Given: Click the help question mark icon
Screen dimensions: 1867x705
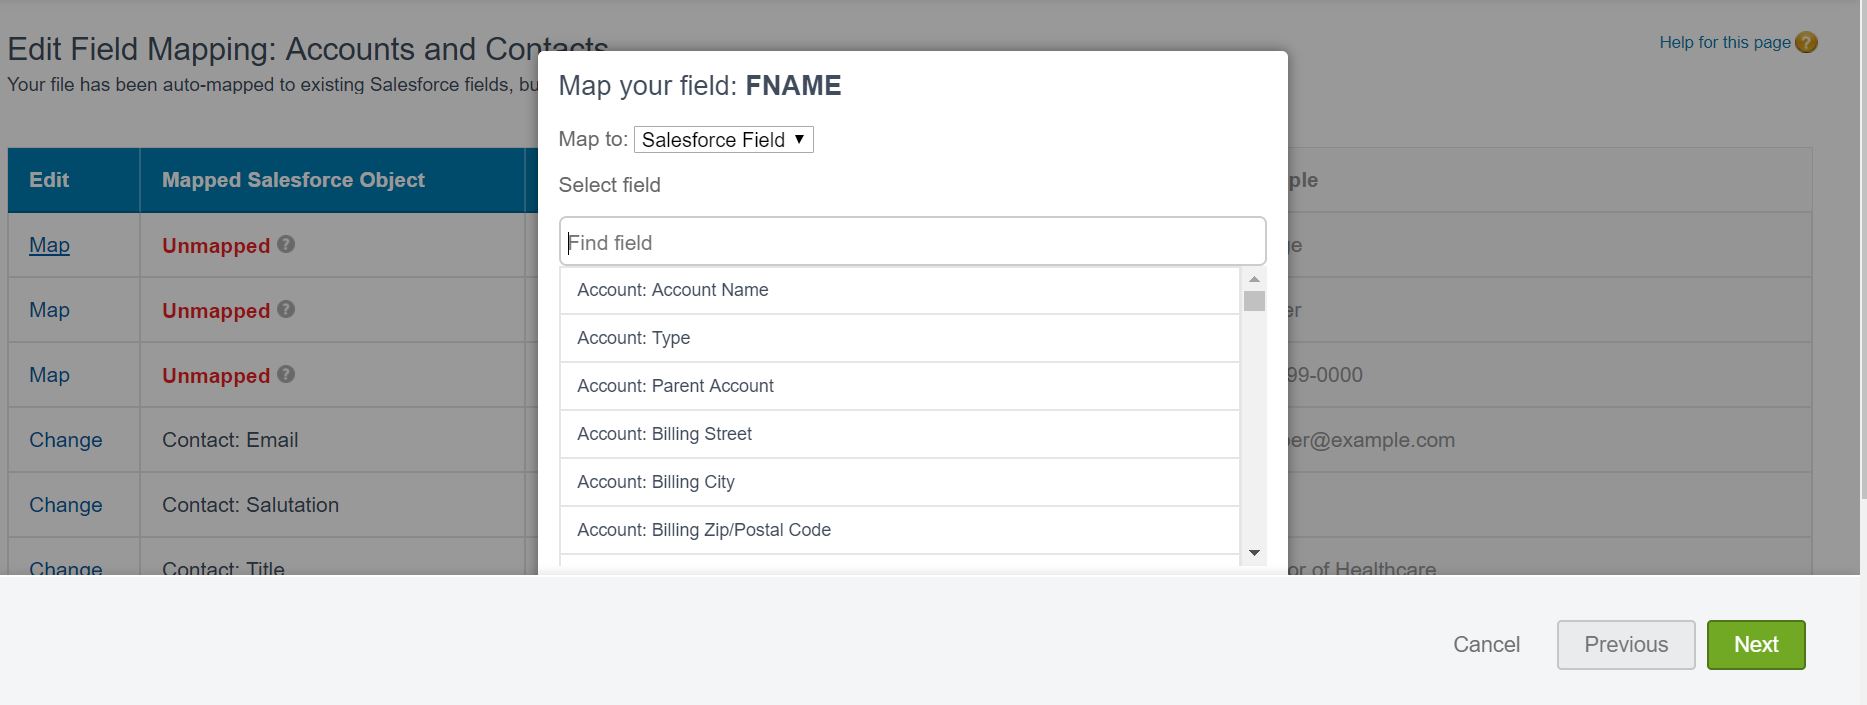Looking at the screenshot, I should 1806,43.
